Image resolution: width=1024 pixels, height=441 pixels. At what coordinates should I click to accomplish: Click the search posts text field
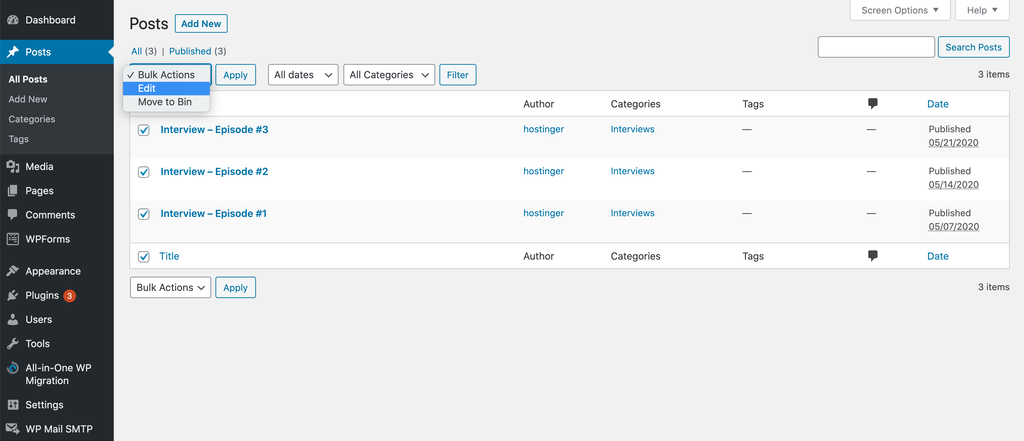coord(876,47)
